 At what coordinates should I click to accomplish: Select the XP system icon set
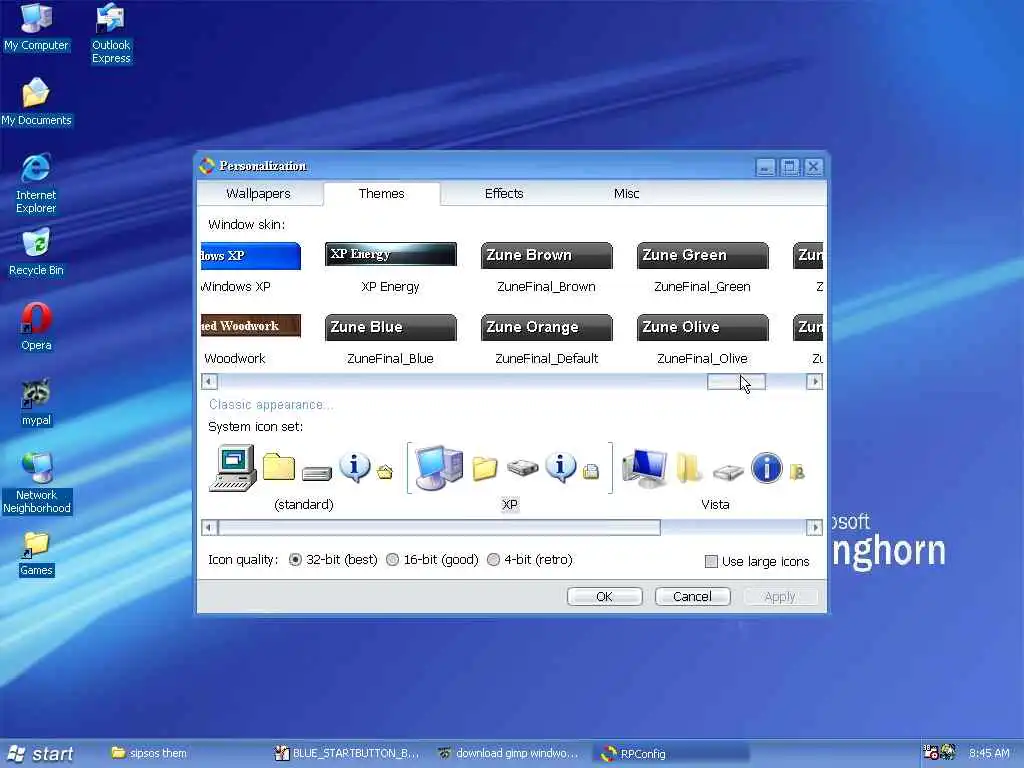pos(509,477)
